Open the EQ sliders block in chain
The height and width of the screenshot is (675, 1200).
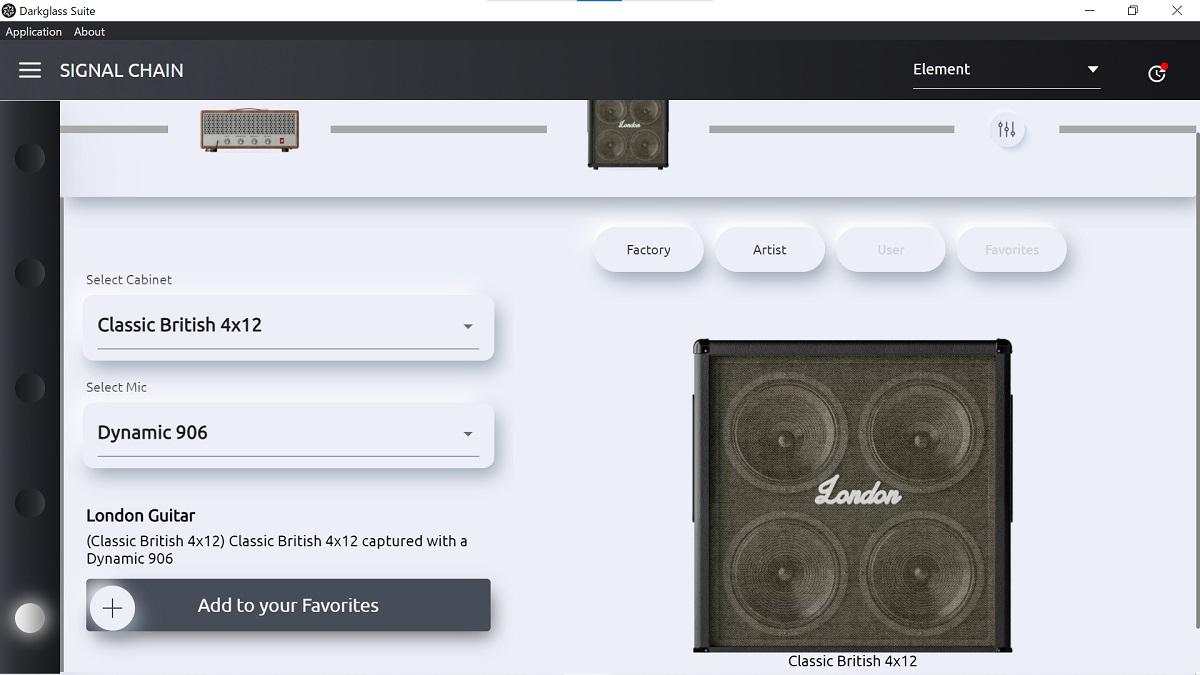[1007, 130]
